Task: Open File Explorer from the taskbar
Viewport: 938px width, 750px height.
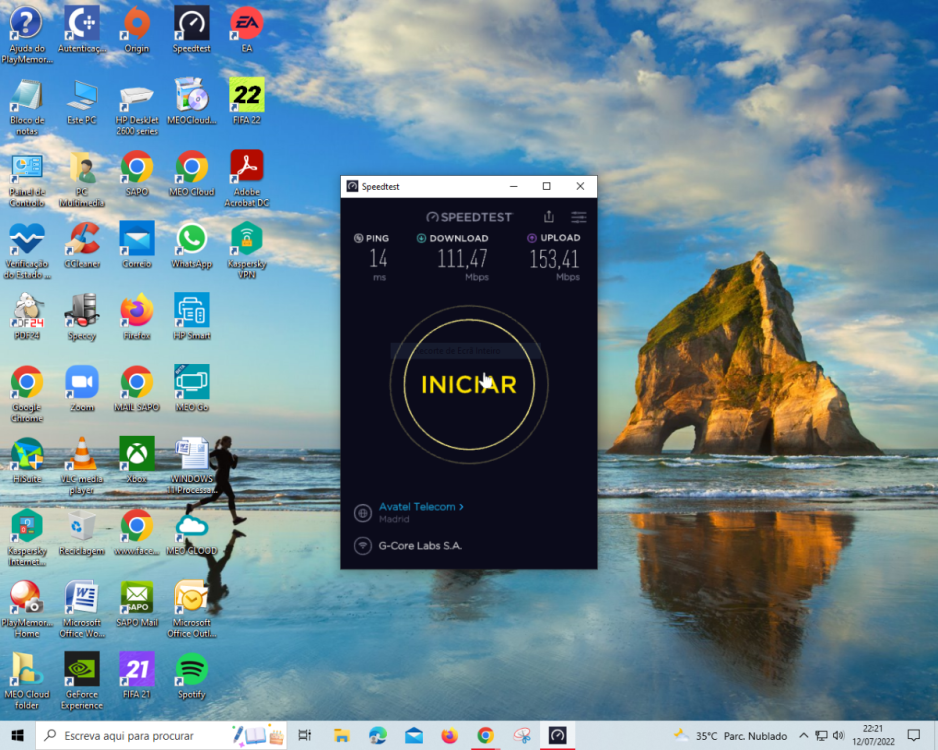Action: [x=342, y=736]
